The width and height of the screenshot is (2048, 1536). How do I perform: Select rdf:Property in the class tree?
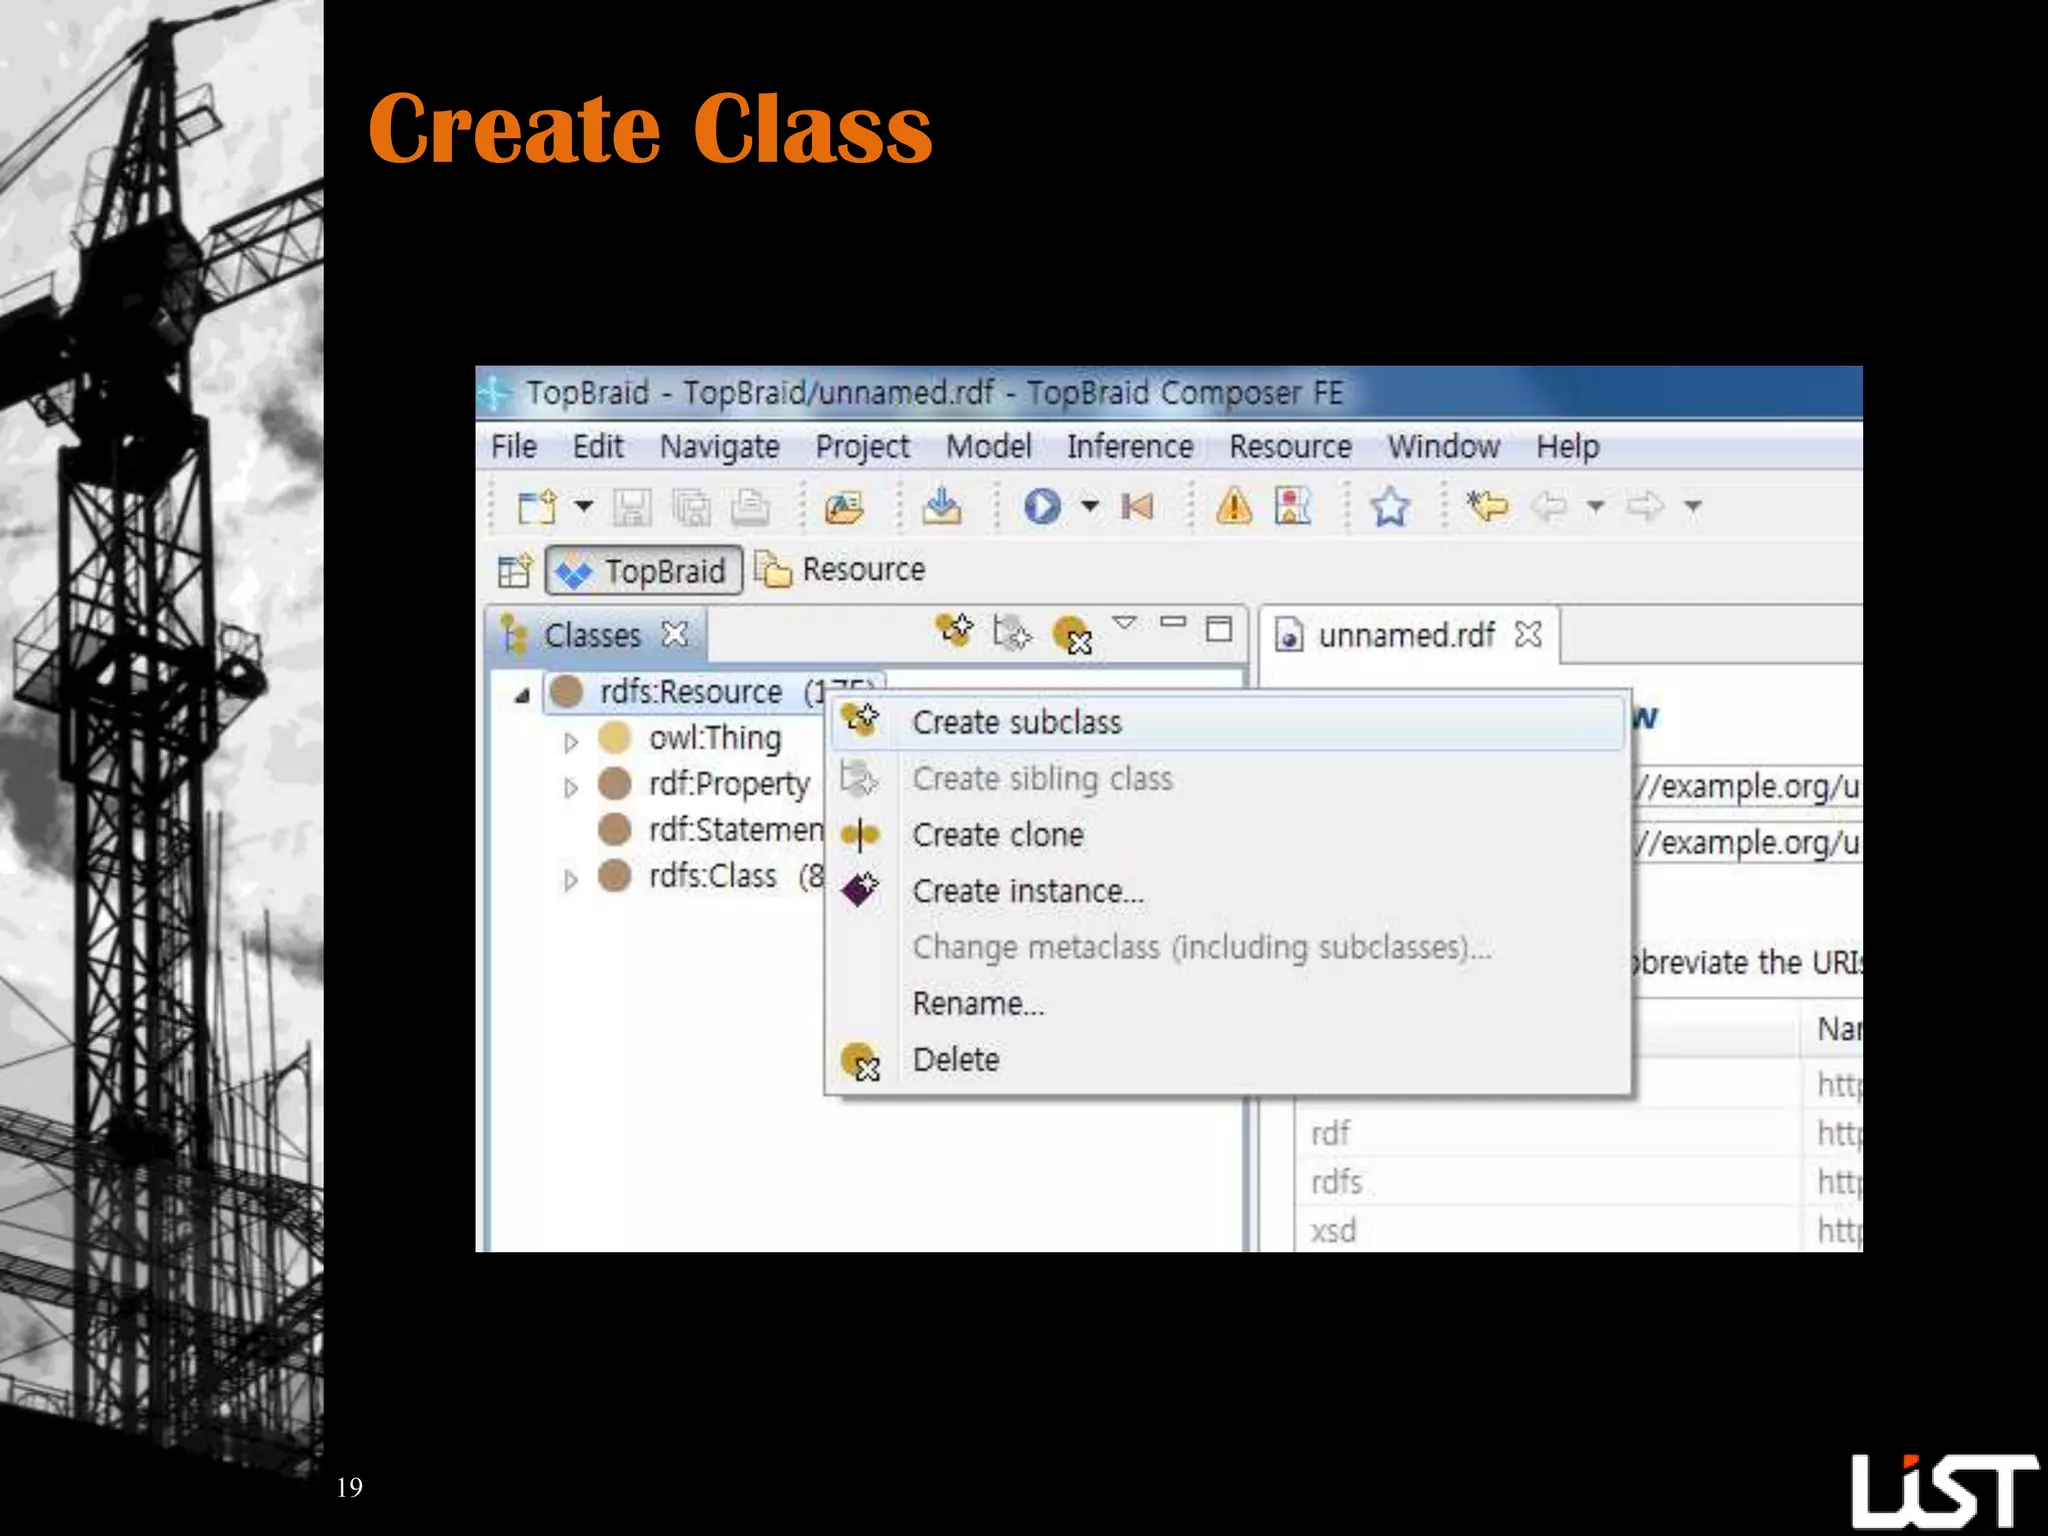pos(728,784)
